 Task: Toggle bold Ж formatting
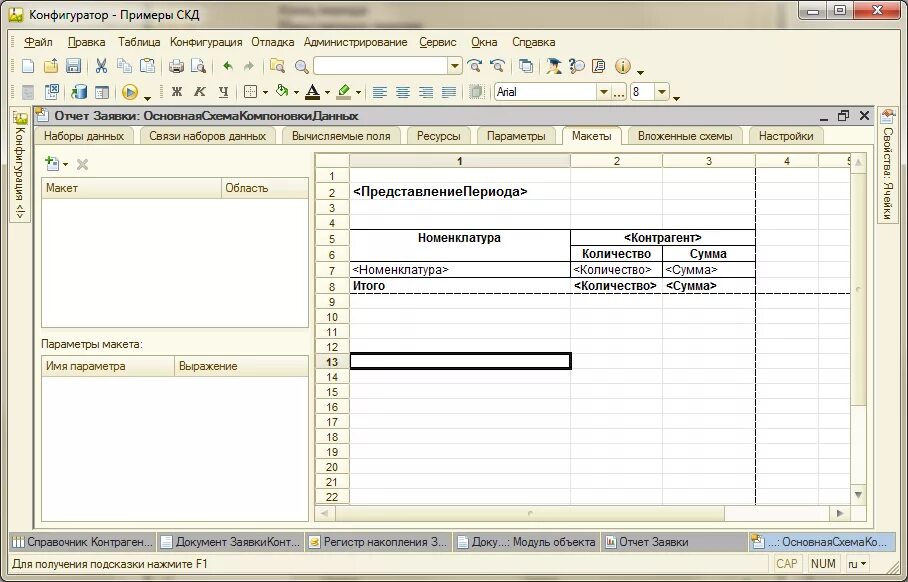(177, 92)
